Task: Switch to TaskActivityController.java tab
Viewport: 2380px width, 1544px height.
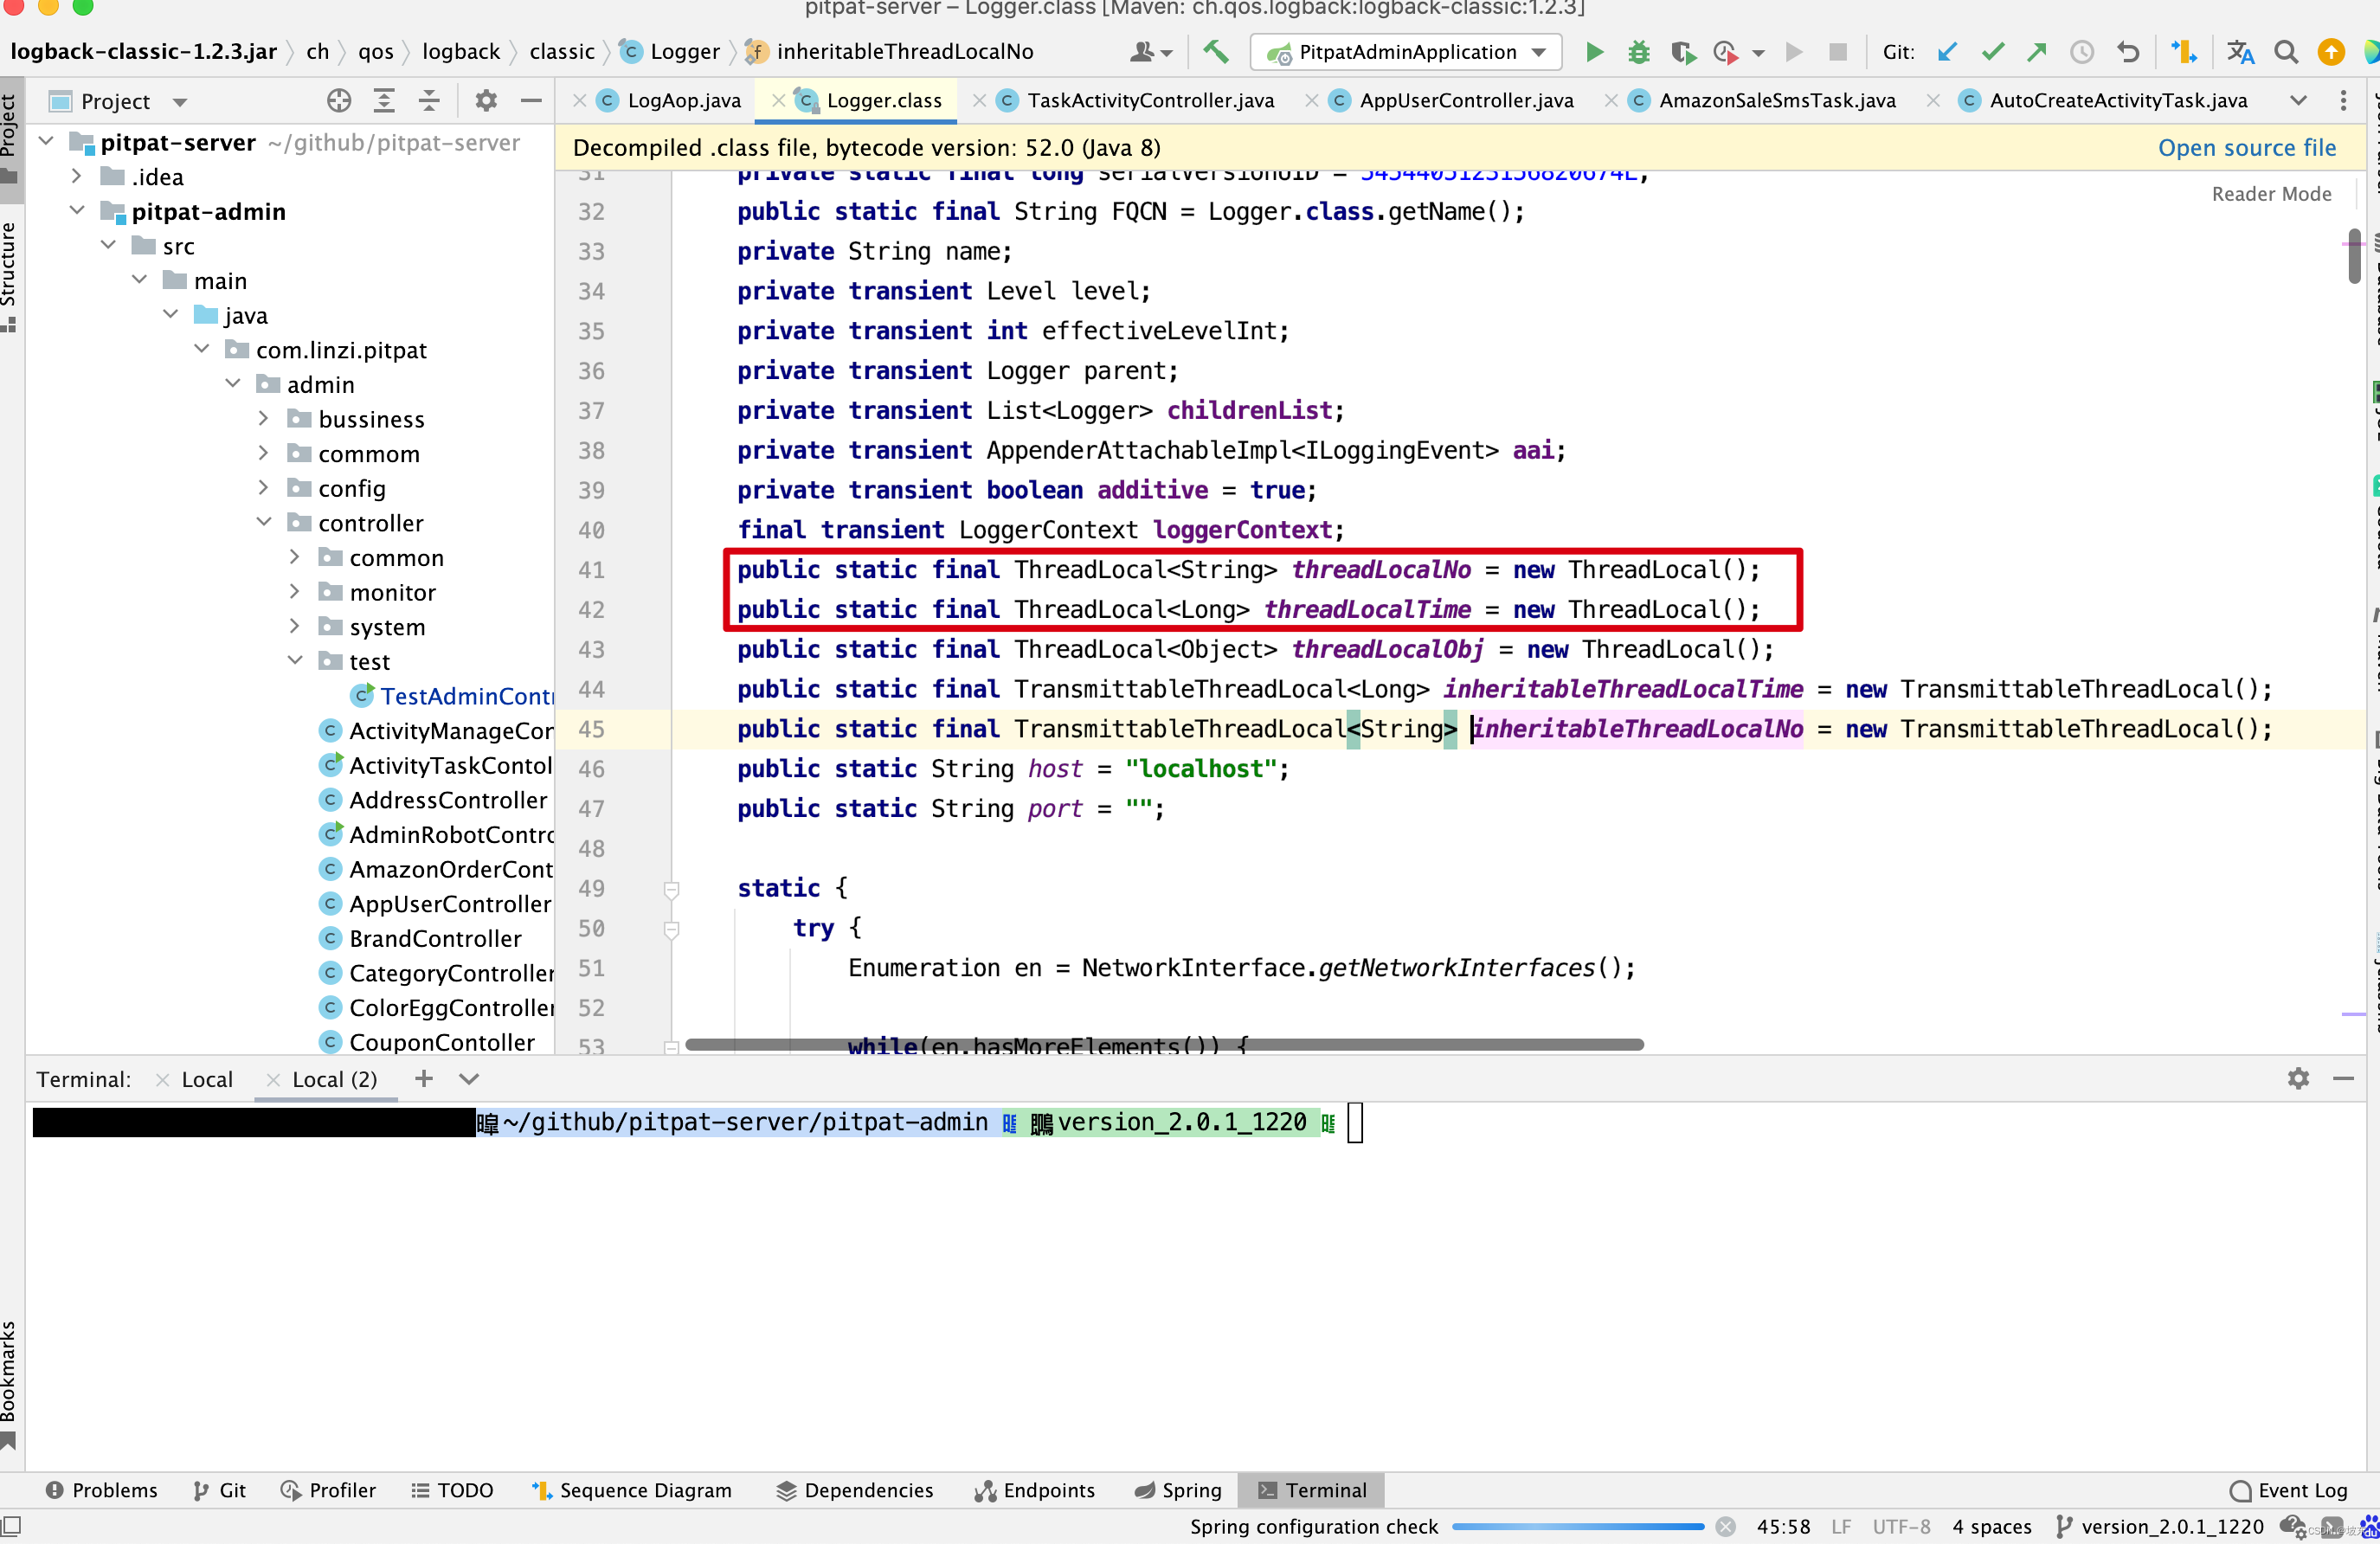Action: click(x=1150, y=101)
